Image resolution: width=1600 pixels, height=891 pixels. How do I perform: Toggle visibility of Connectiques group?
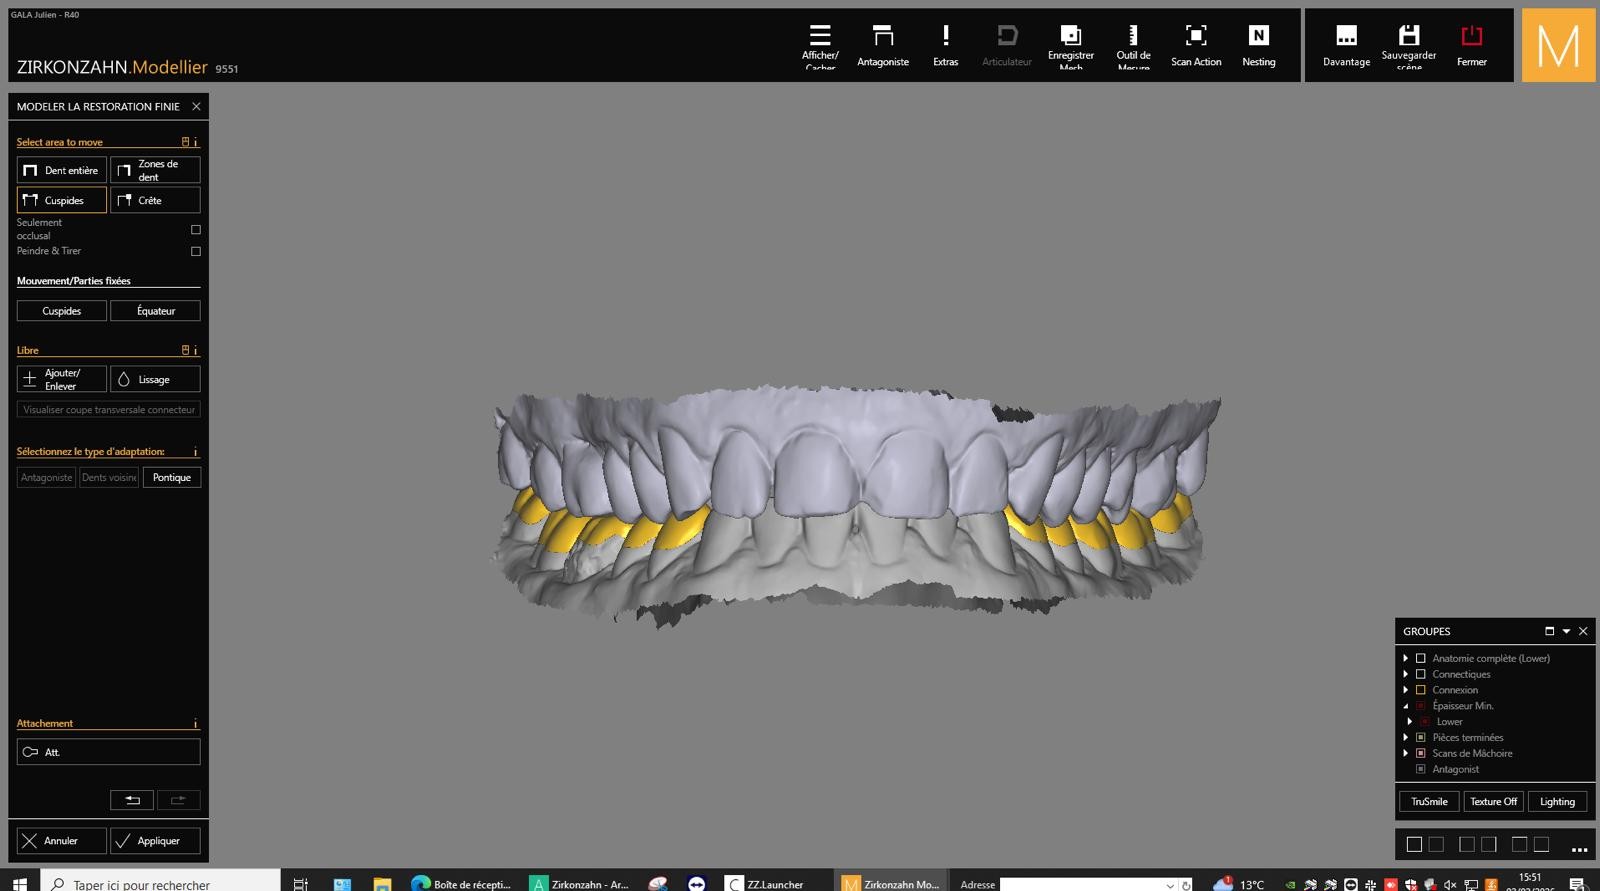tap(1420, 674)
